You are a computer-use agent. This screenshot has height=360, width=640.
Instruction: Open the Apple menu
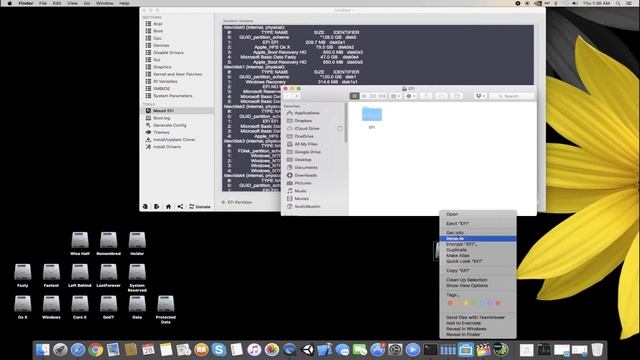pos(9,3)
